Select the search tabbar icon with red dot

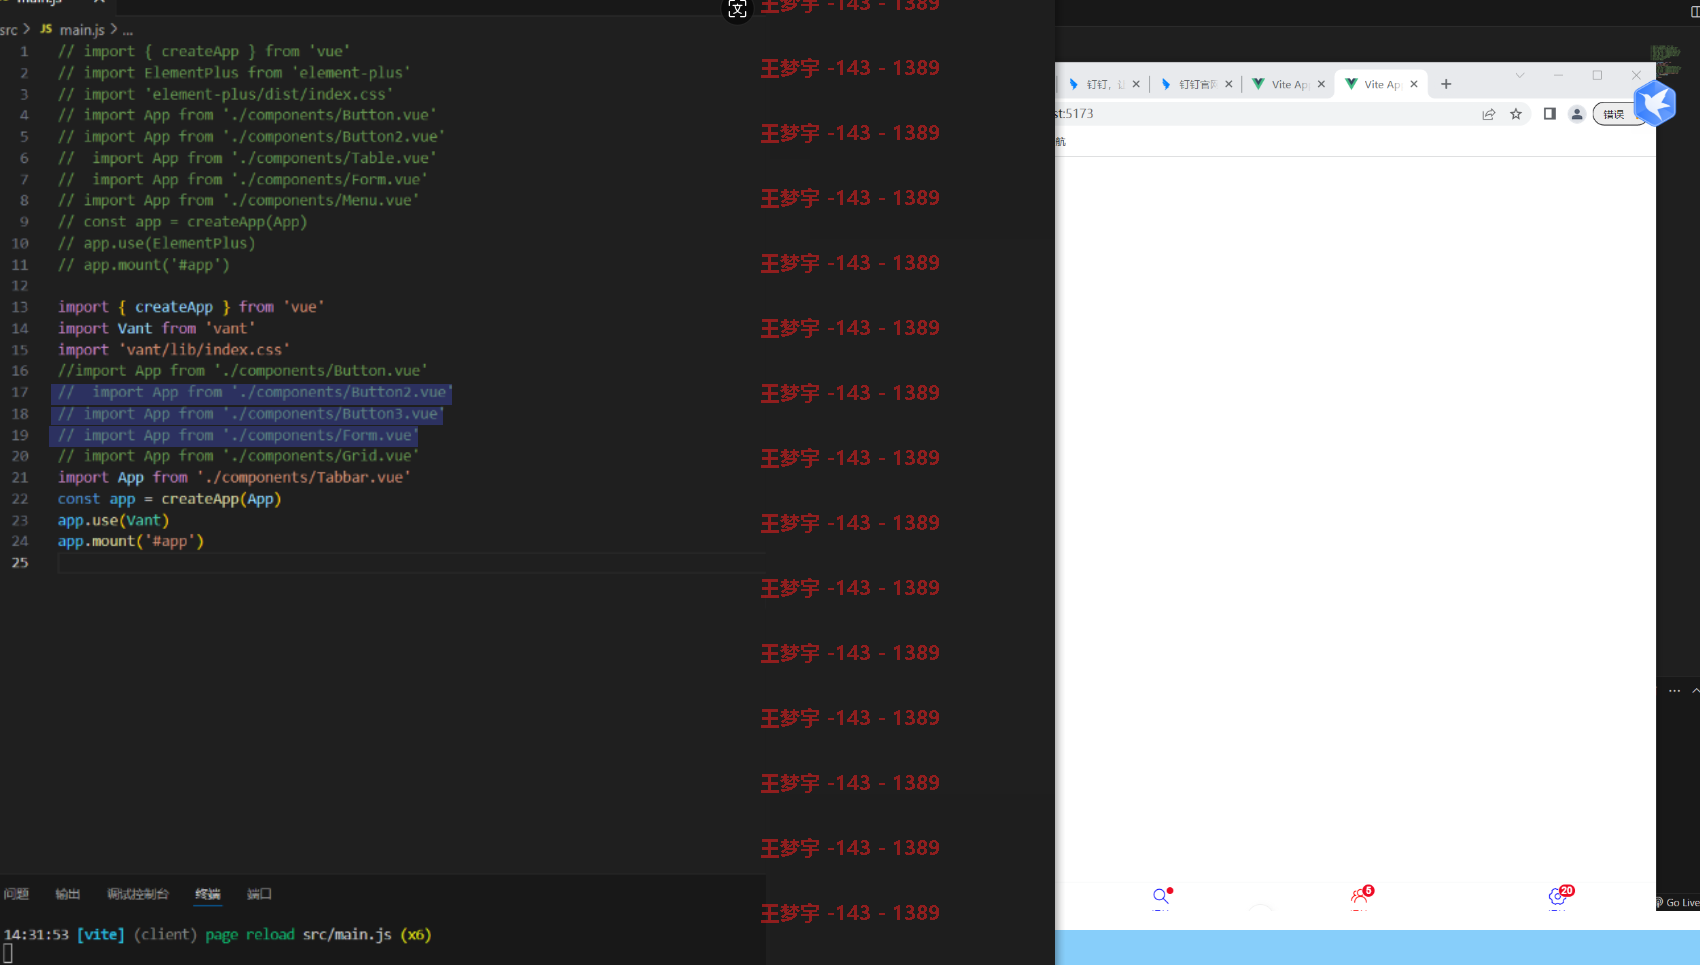pos(1161,897)
